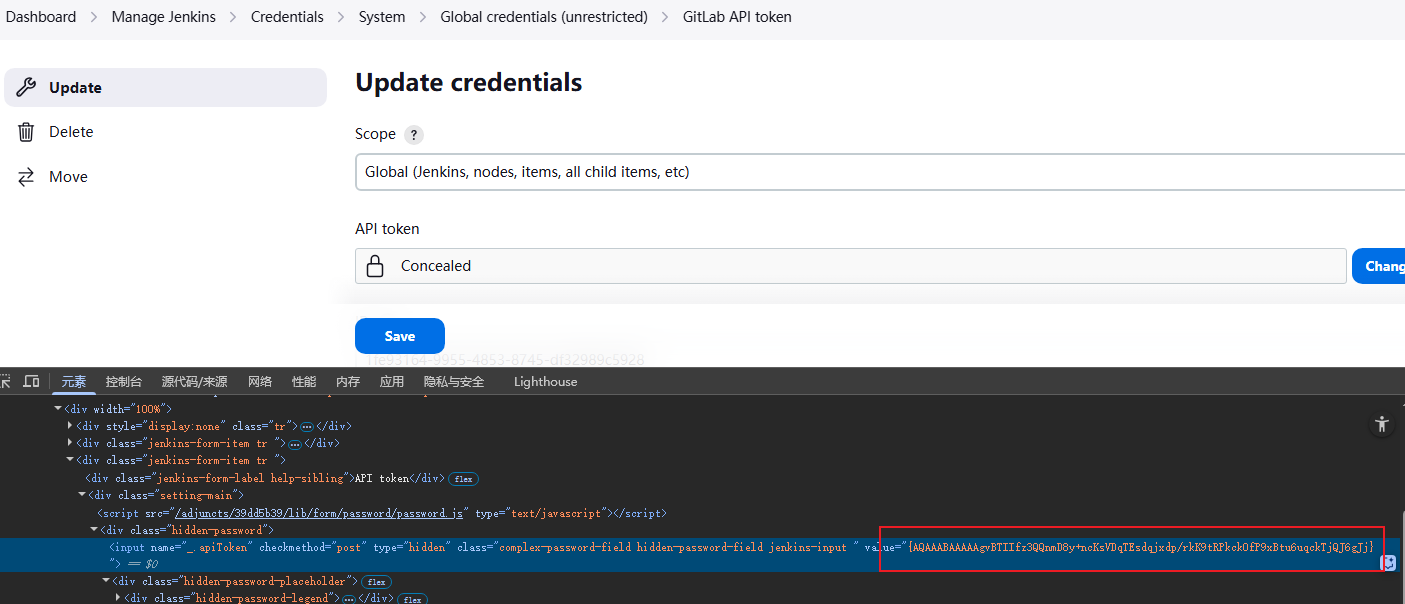This screenshot has height=604, width=1405.
Task: Click the Delete trash icon
Action: pyautogui.click(x=27, y=132)
